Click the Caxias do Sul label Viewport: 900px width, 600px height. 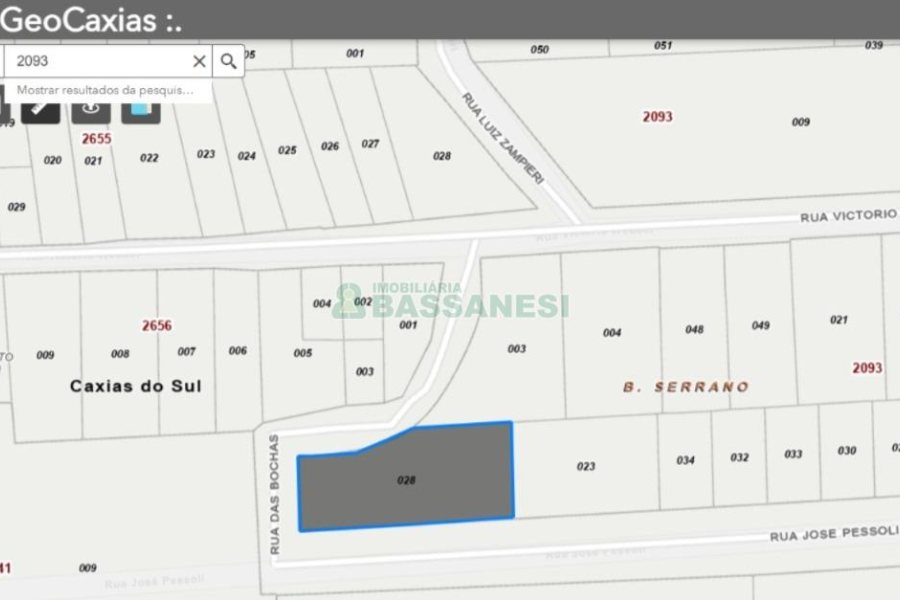click(x=137, y=385)
